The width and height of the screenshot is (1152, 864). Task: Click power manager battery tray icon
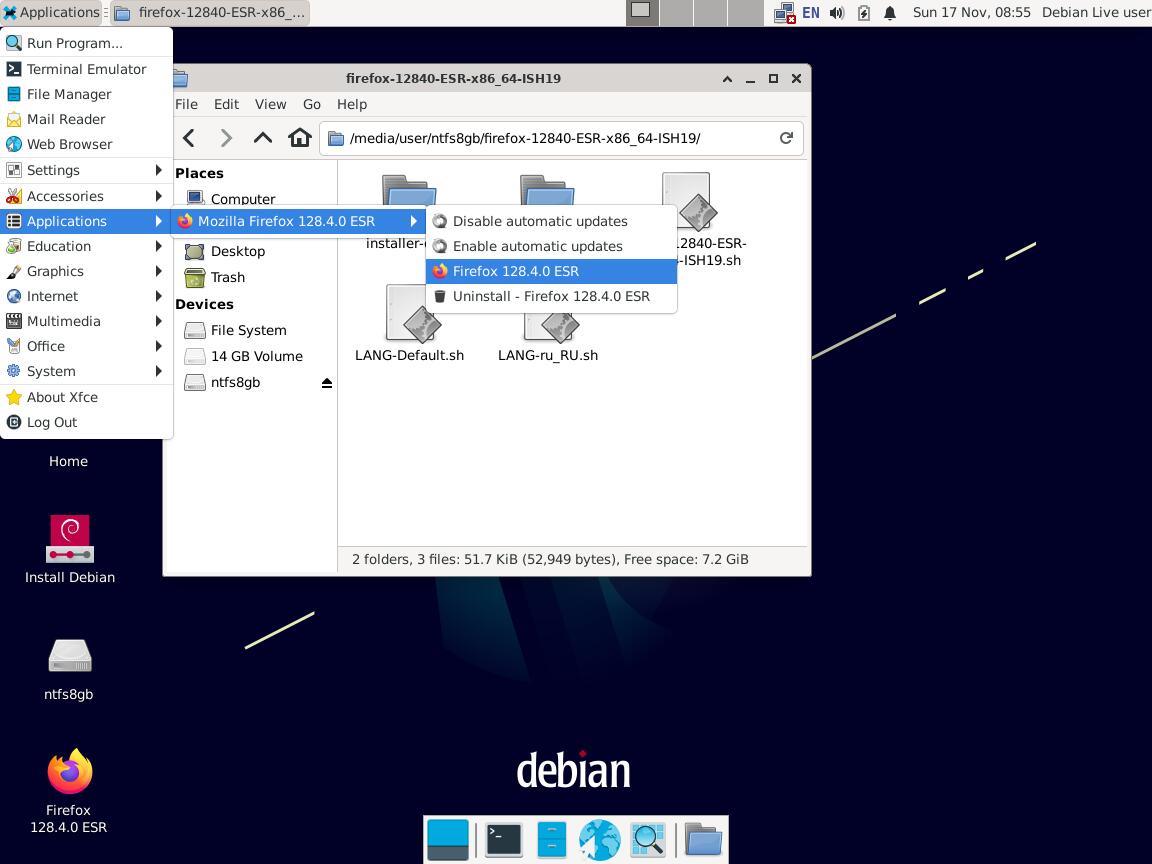(x=864, y=12)
